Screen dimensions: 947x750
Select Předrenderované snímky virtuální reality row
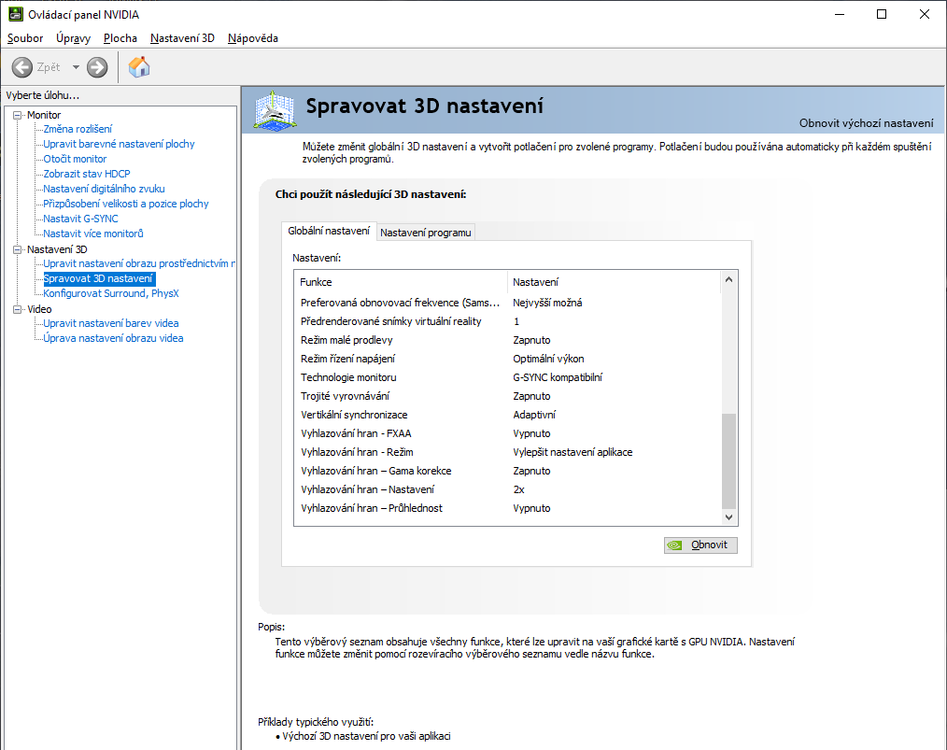pyautogui.click(x=507, y=321)
